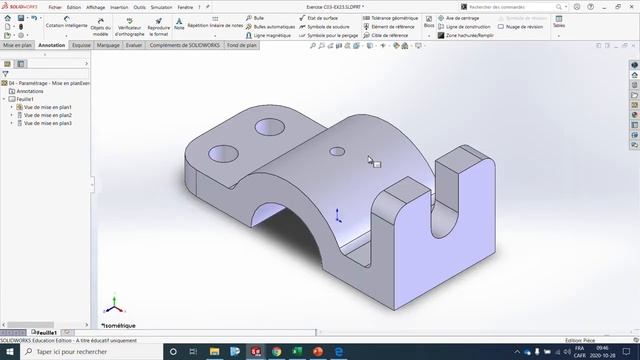Click the filter funnel icon in tree

[x=5, y=74]
